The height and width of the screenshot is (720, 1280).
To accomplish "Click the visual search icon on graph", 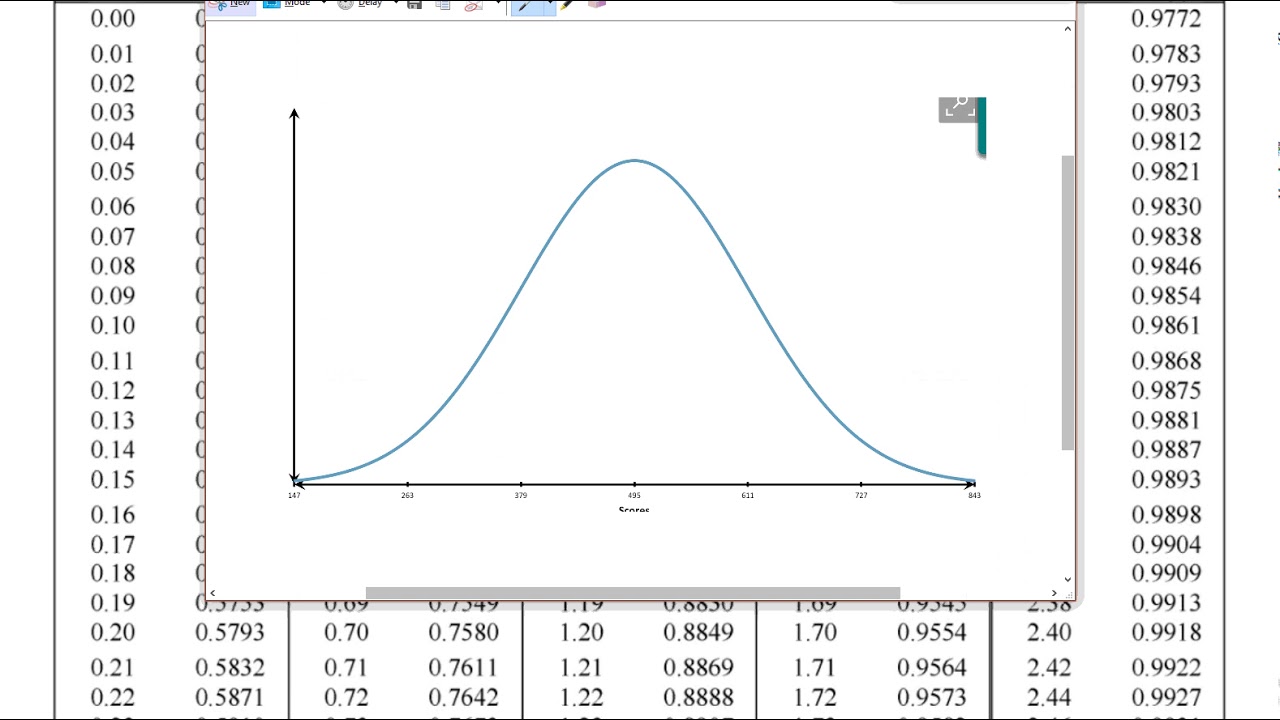I will click(x=958, y=108).
